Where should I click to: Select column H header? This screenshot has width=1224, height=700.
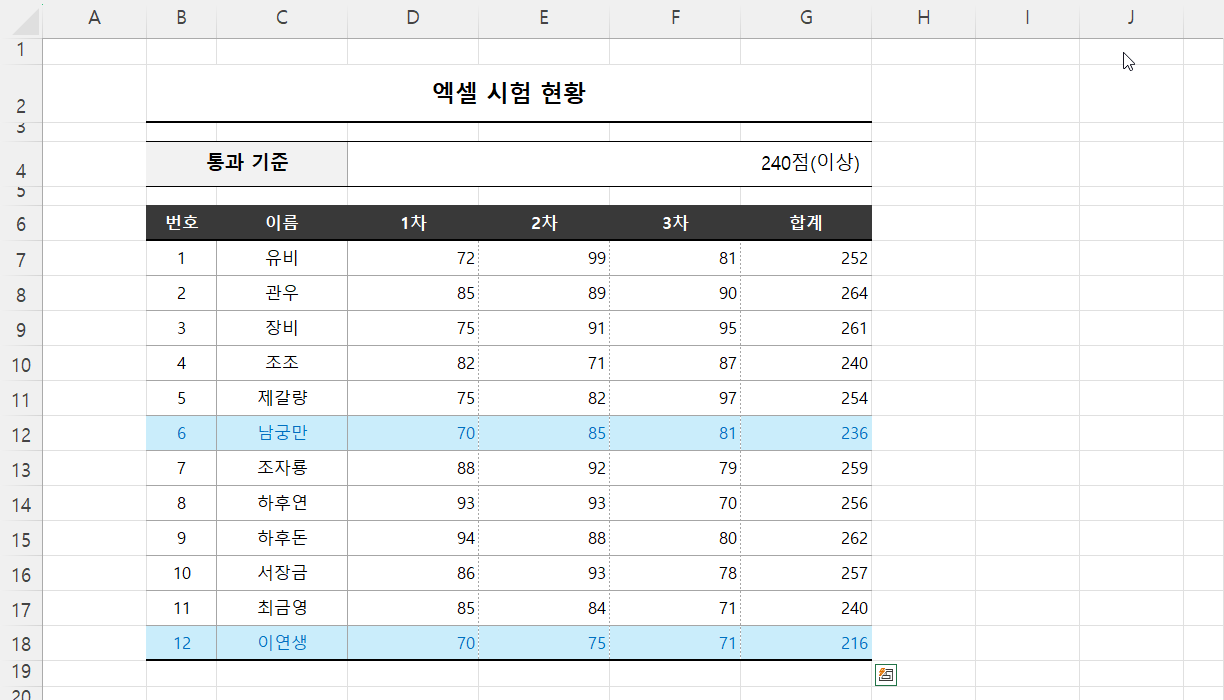coord(924,17)
